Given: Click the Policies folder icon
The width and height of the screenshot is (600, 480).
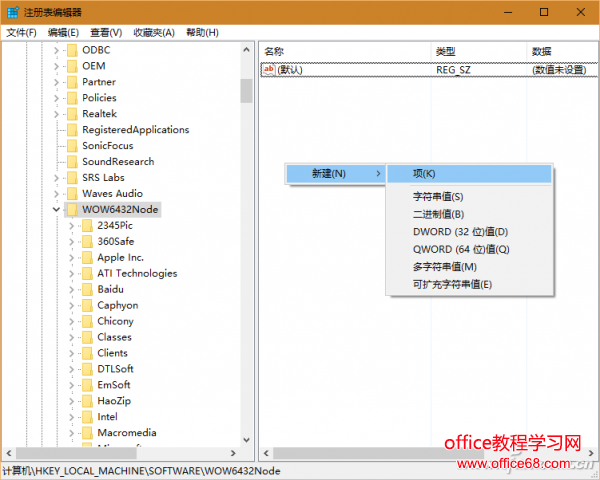Looking at the screenshot, I should (72, 98).
